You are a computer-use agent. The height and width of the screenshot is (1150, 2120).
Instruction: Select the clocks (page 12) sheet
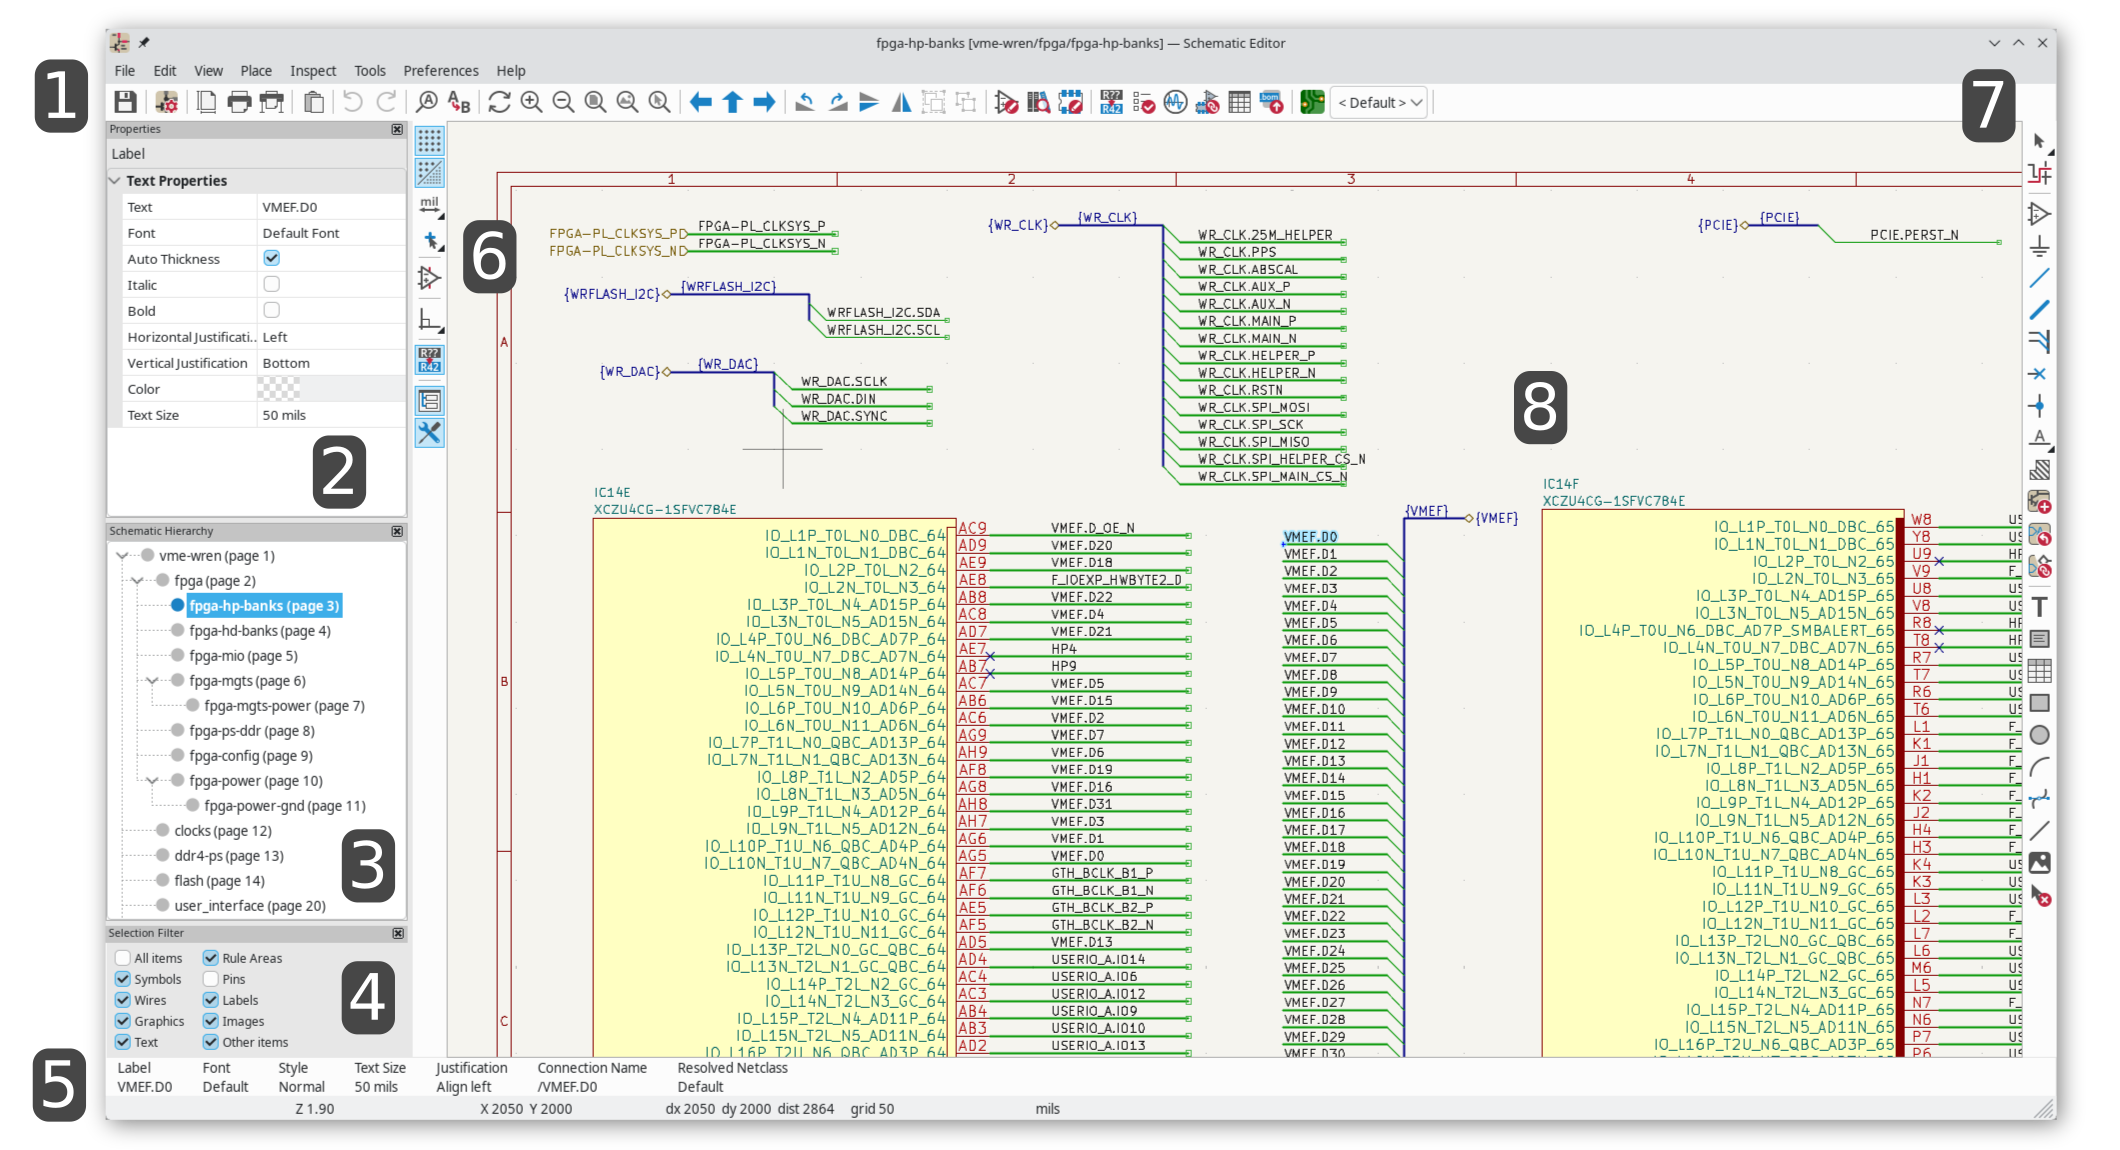pos(222,830)
